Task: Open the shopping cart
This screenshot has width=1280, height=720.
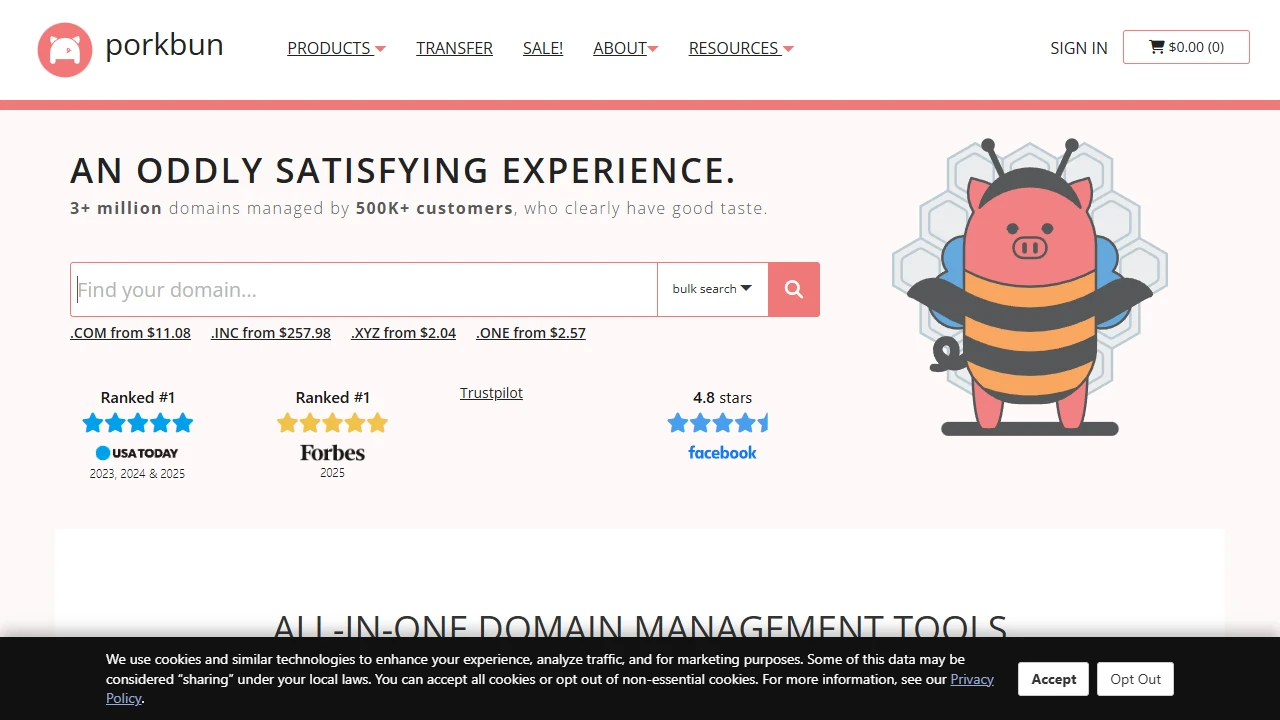Action: point(1186,47)
